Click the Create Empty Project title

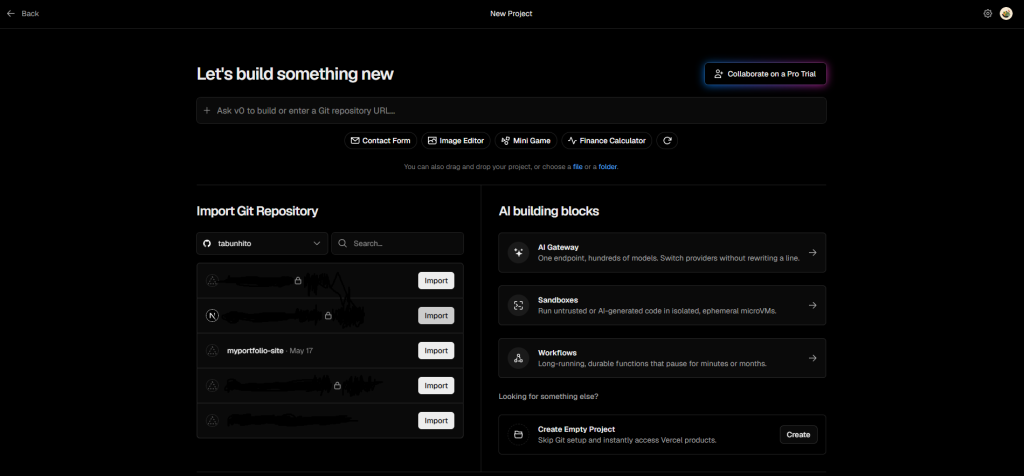point(577,429)
